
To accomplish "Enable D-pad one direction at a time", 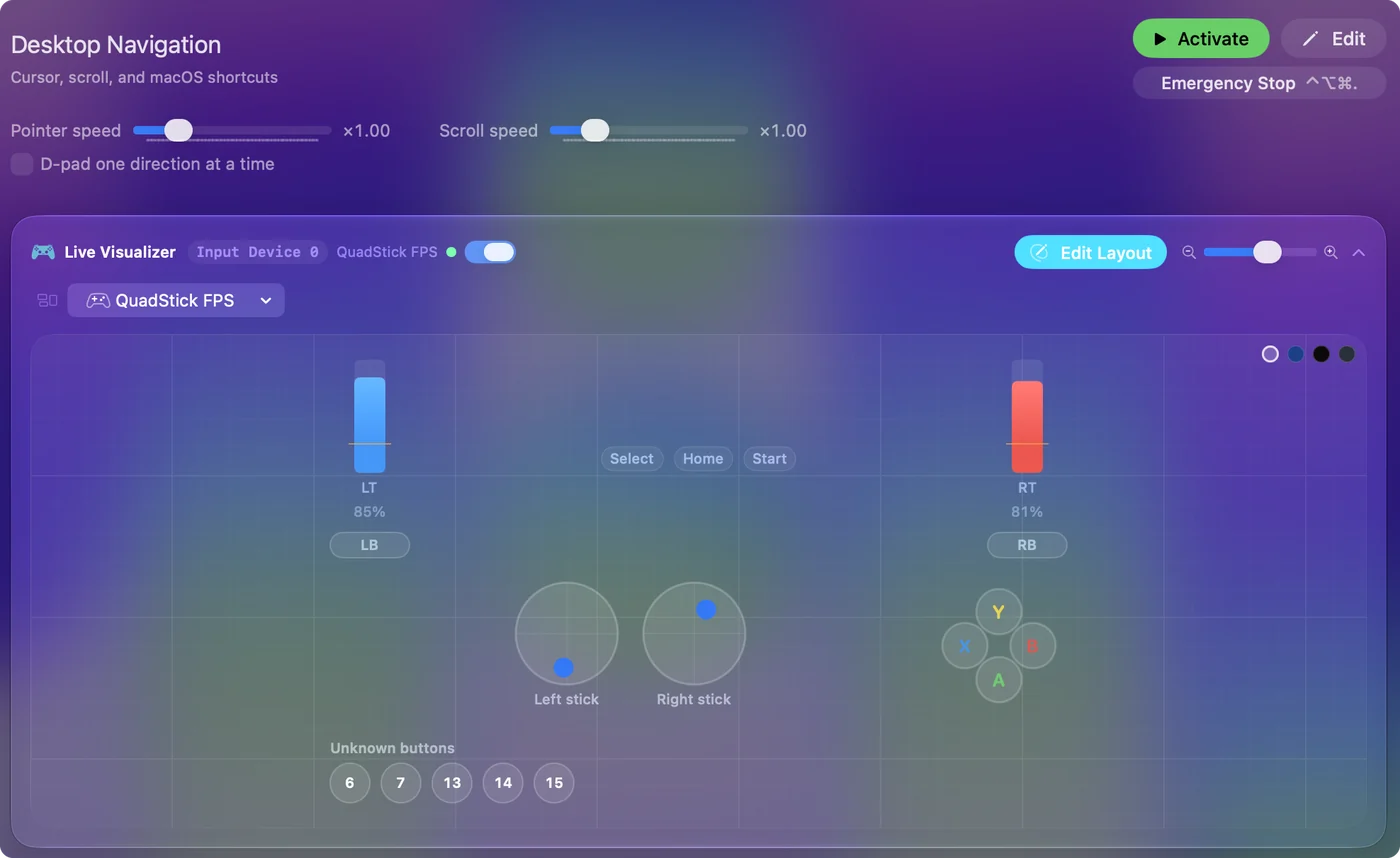I will (22, 164).
